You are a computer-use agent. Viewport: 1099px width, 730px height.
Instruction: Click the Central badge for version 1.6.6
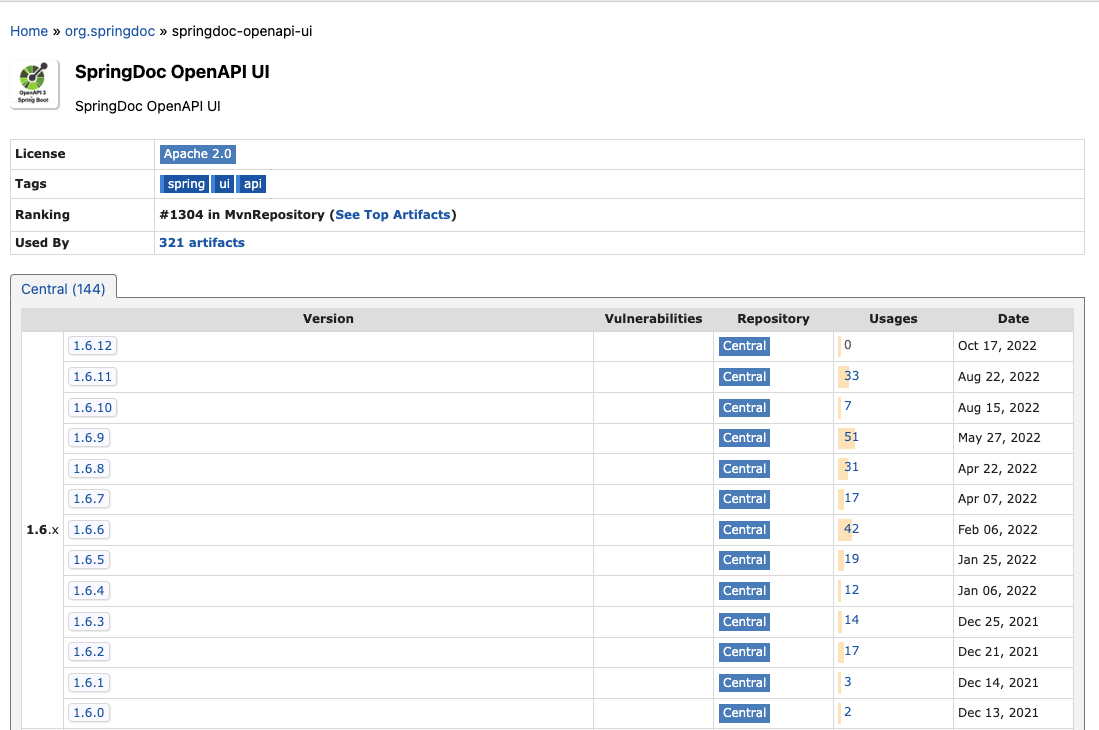coord(744,530)
